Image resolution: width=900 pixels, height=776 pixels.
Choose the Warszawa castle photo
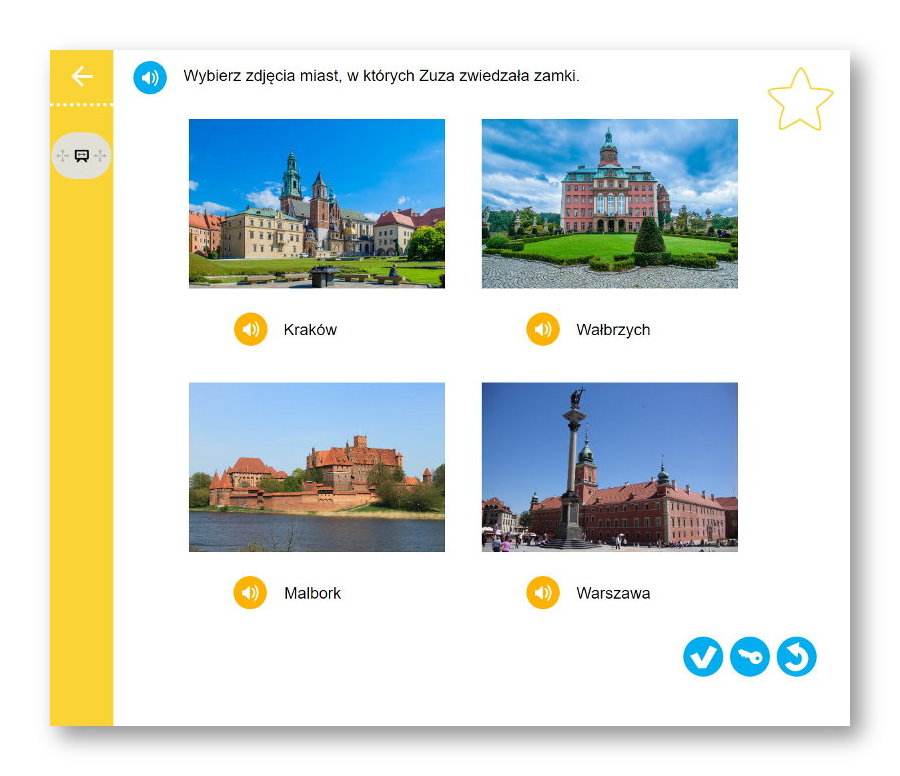pyautogui.click(x=610, y=467)
